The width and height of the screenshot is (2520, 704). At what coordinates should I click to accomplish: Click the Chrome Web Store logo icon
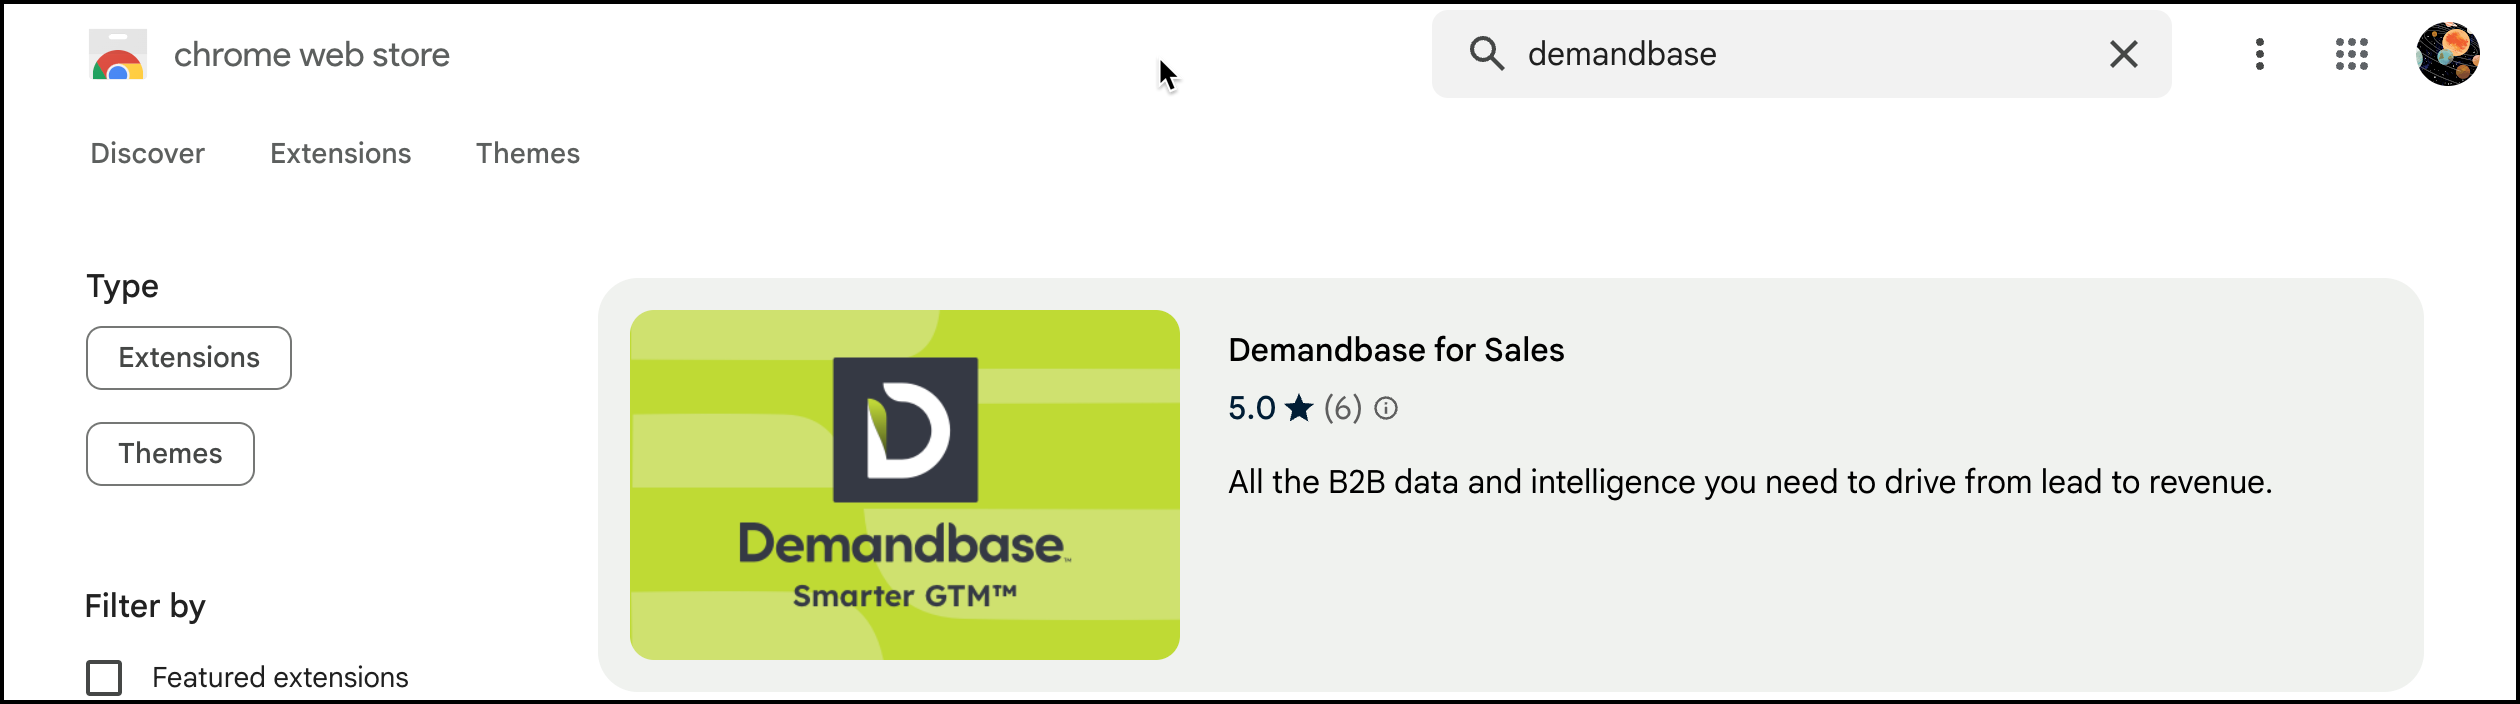point(118,54)
